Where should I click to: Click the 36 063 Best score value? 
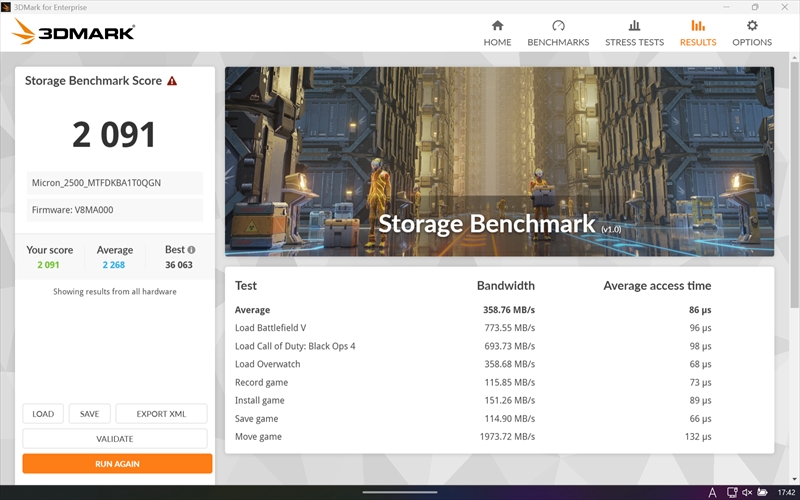(x=179, y=265)
